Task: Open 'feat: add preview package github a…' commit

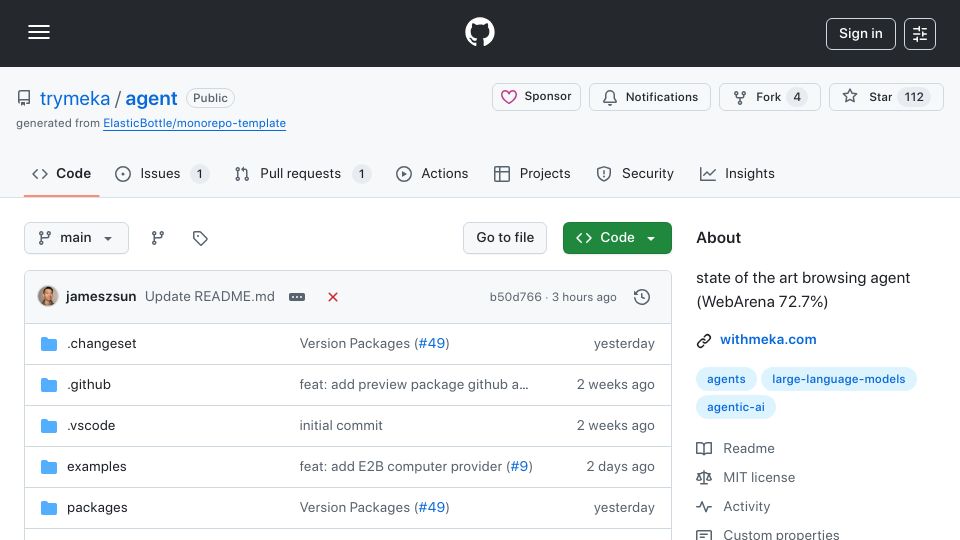Action: click(414, 384)
